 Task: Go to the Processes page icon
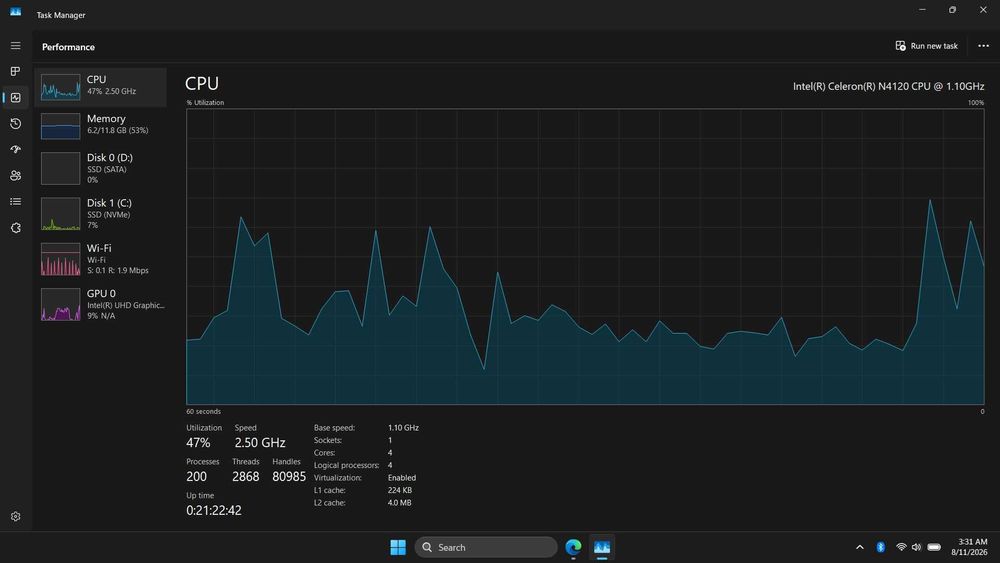point(15,71)
